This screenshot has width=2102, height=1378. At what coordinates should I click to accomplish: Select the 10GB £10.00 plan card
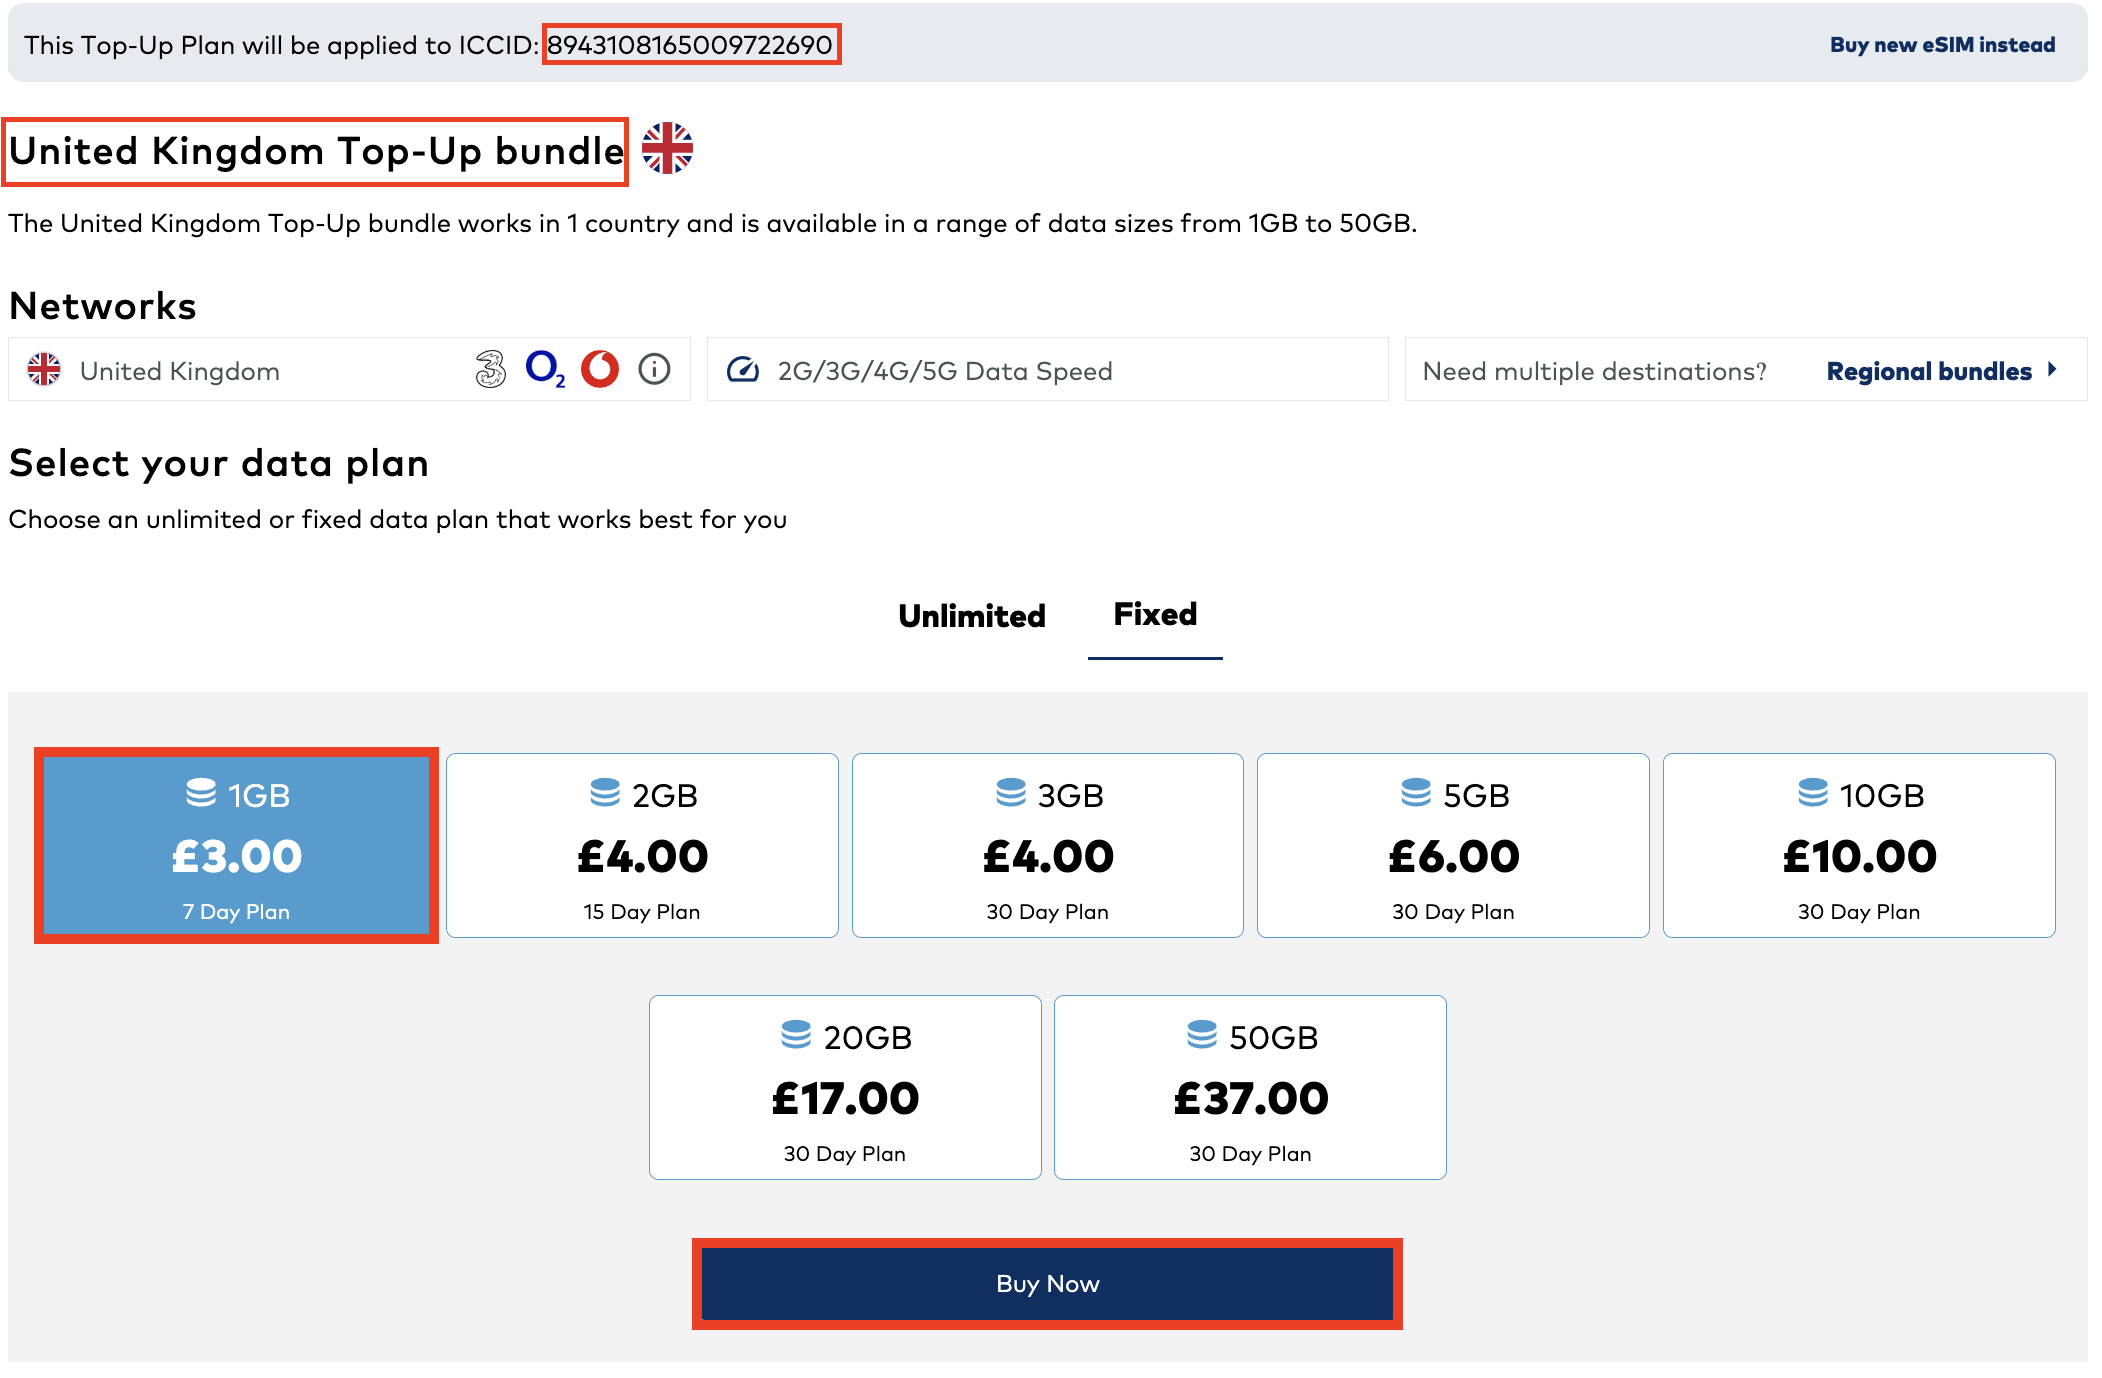click(1859, 846)
